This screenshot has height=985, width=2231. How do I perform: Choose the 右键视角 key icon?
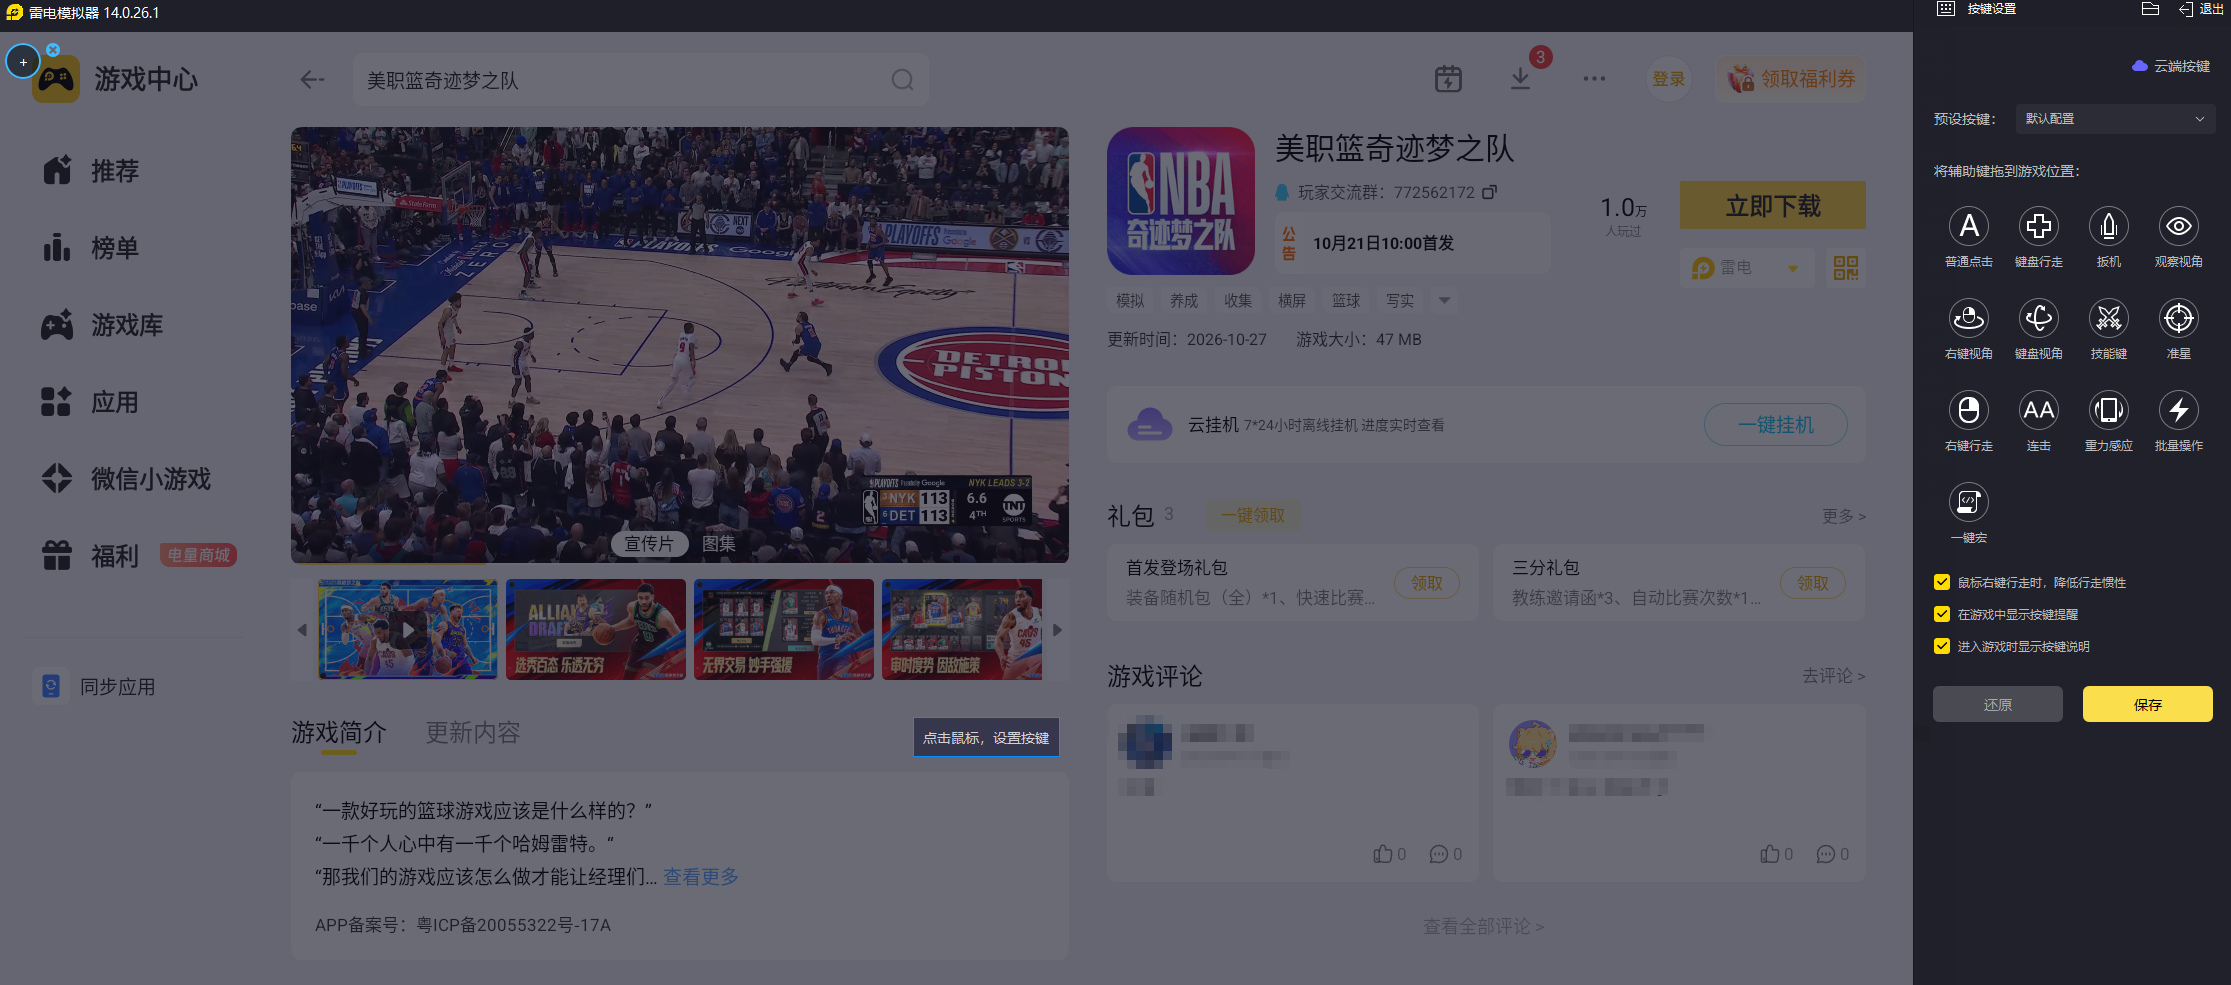click(x=1968, y=319)
